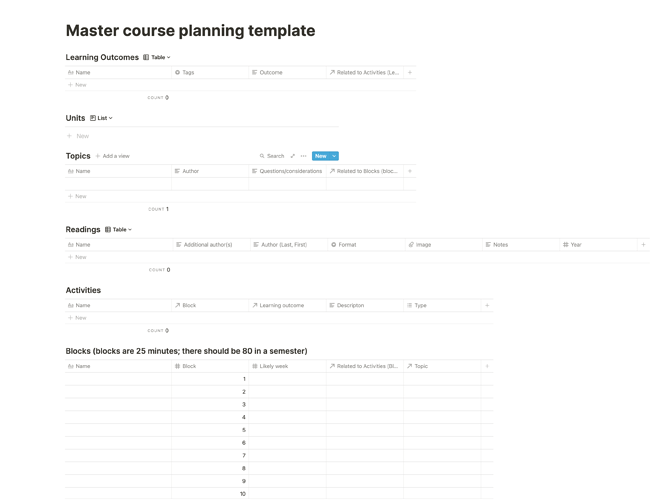The image size is (659, 500).
Task: Open the Format column header in Readings
Action: [x=364, y=244]
